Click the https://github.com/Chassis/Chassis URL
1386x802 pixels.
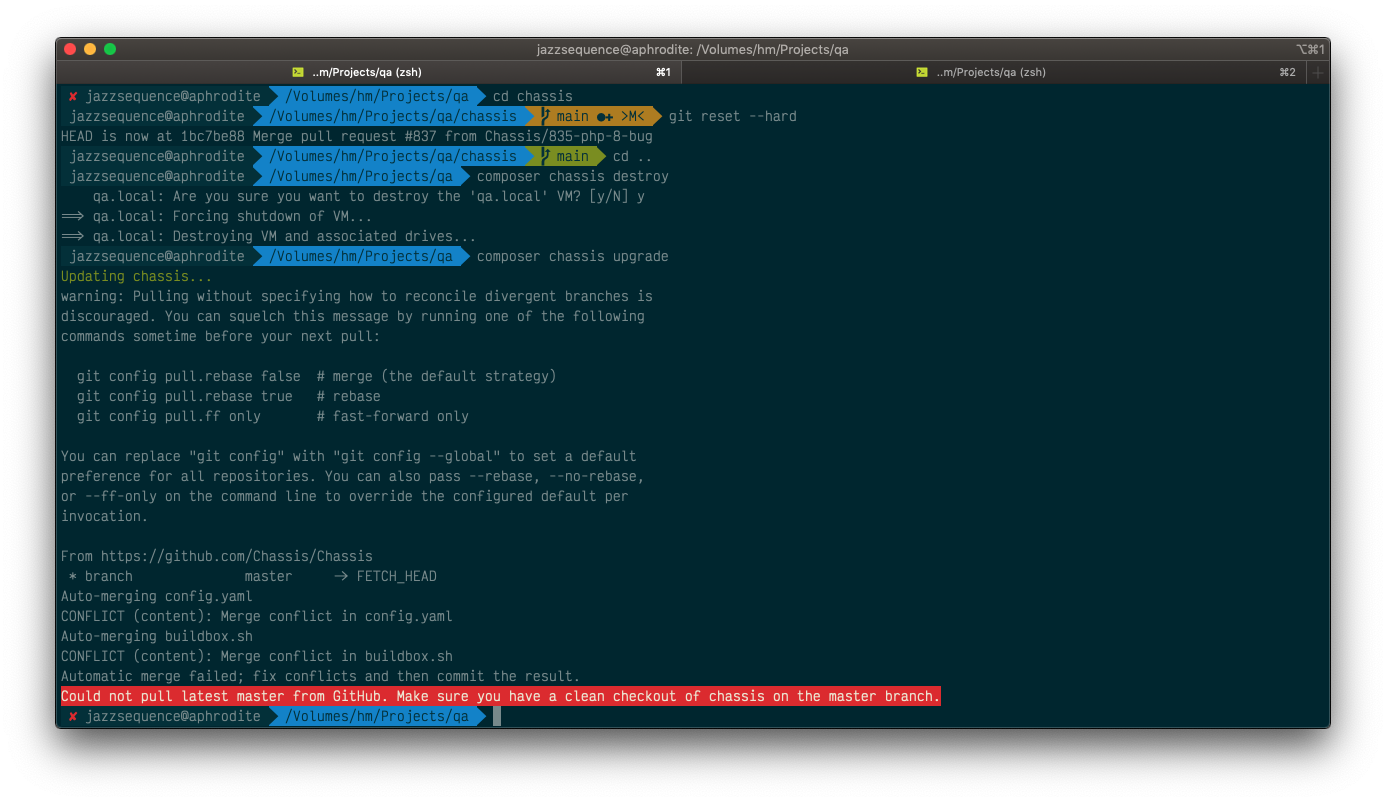[x=237, y=557]
